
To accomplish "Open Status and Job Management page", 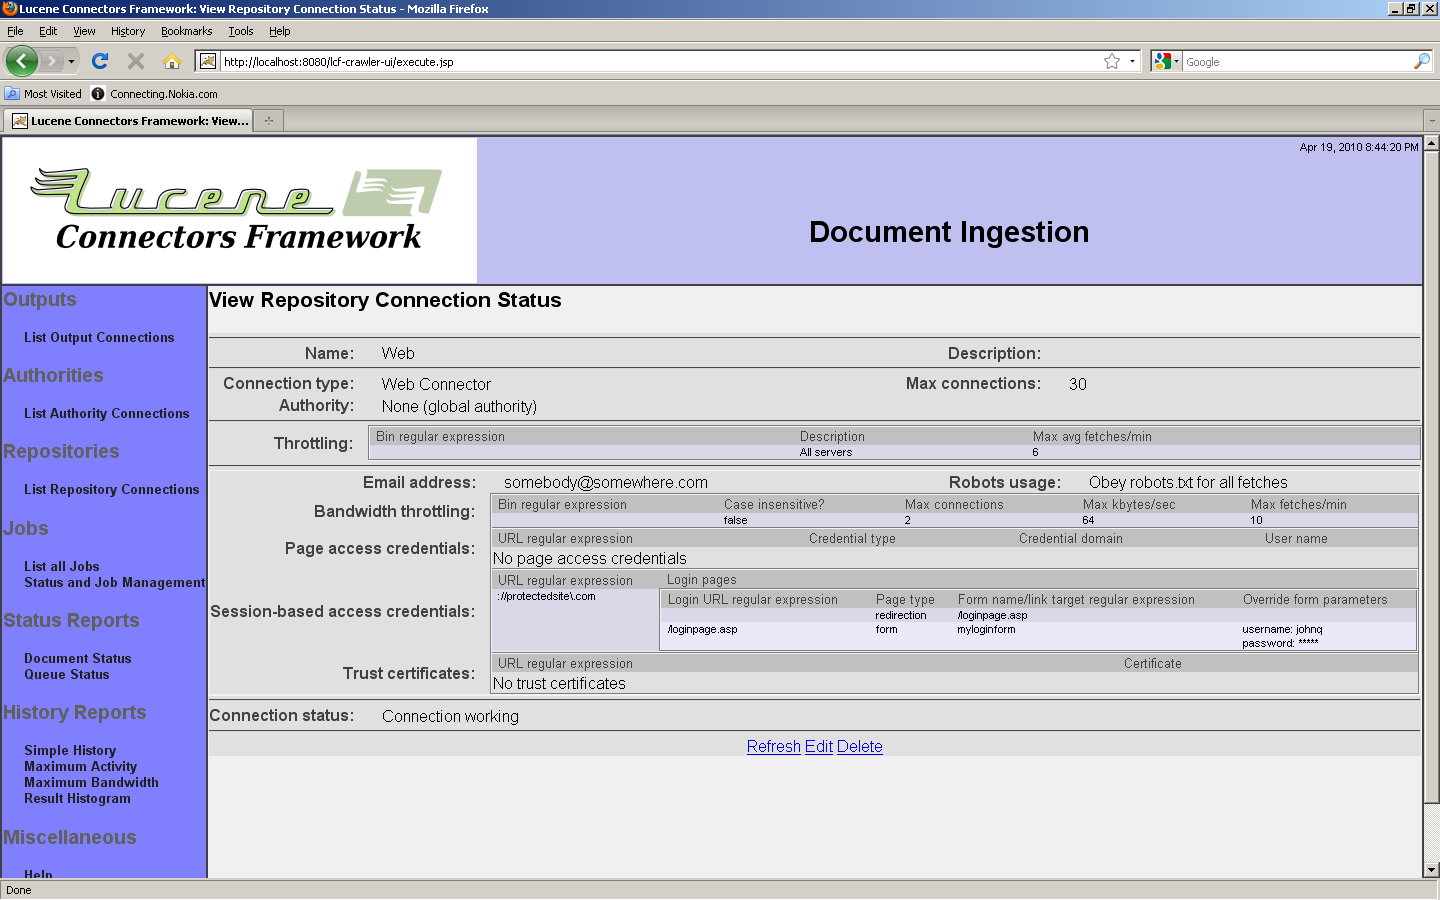I will [114, 583].
